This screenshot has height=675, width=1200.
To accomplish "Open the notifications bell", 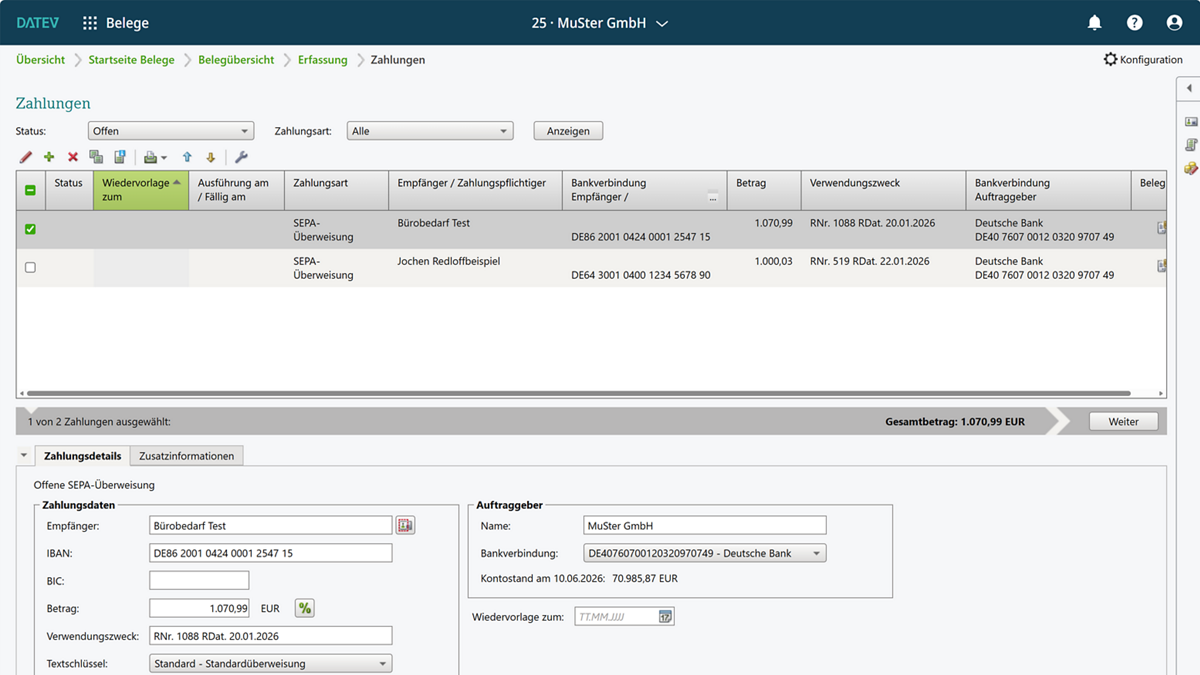I will [x=1095, y=22].
